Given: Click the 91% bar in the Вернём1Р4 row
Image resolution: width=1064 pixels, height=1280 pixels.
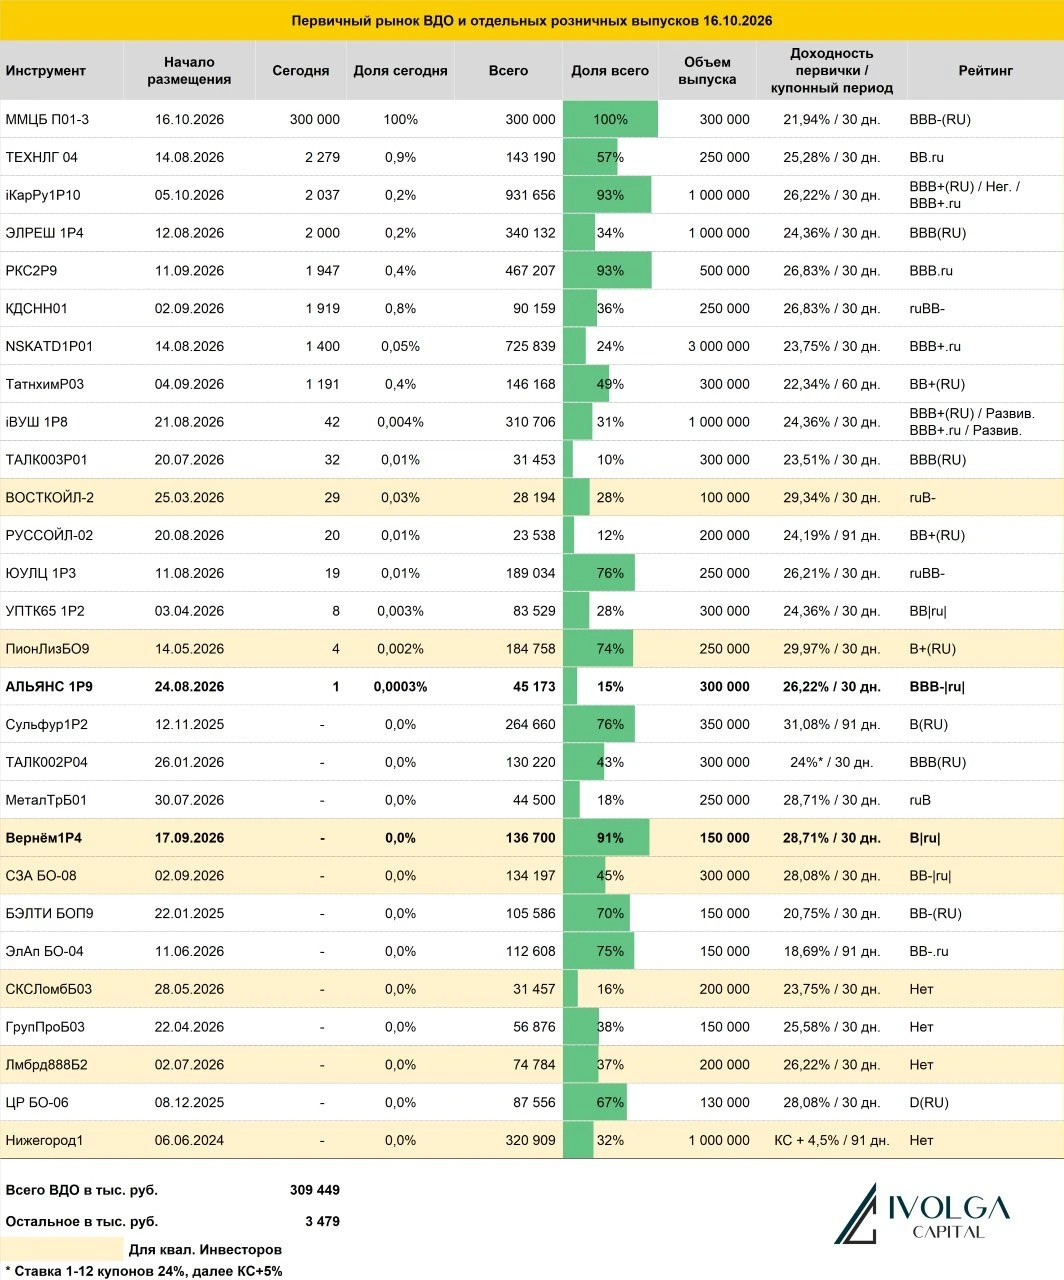Looking at the screenshot, I should [x=606, y=838].
